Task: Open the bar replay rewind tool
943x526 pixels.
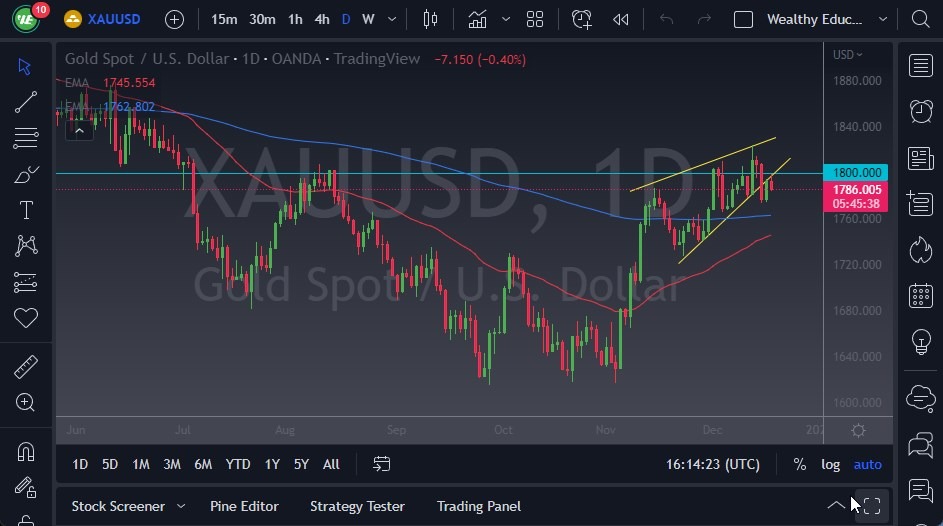Action: coord(621,19)
